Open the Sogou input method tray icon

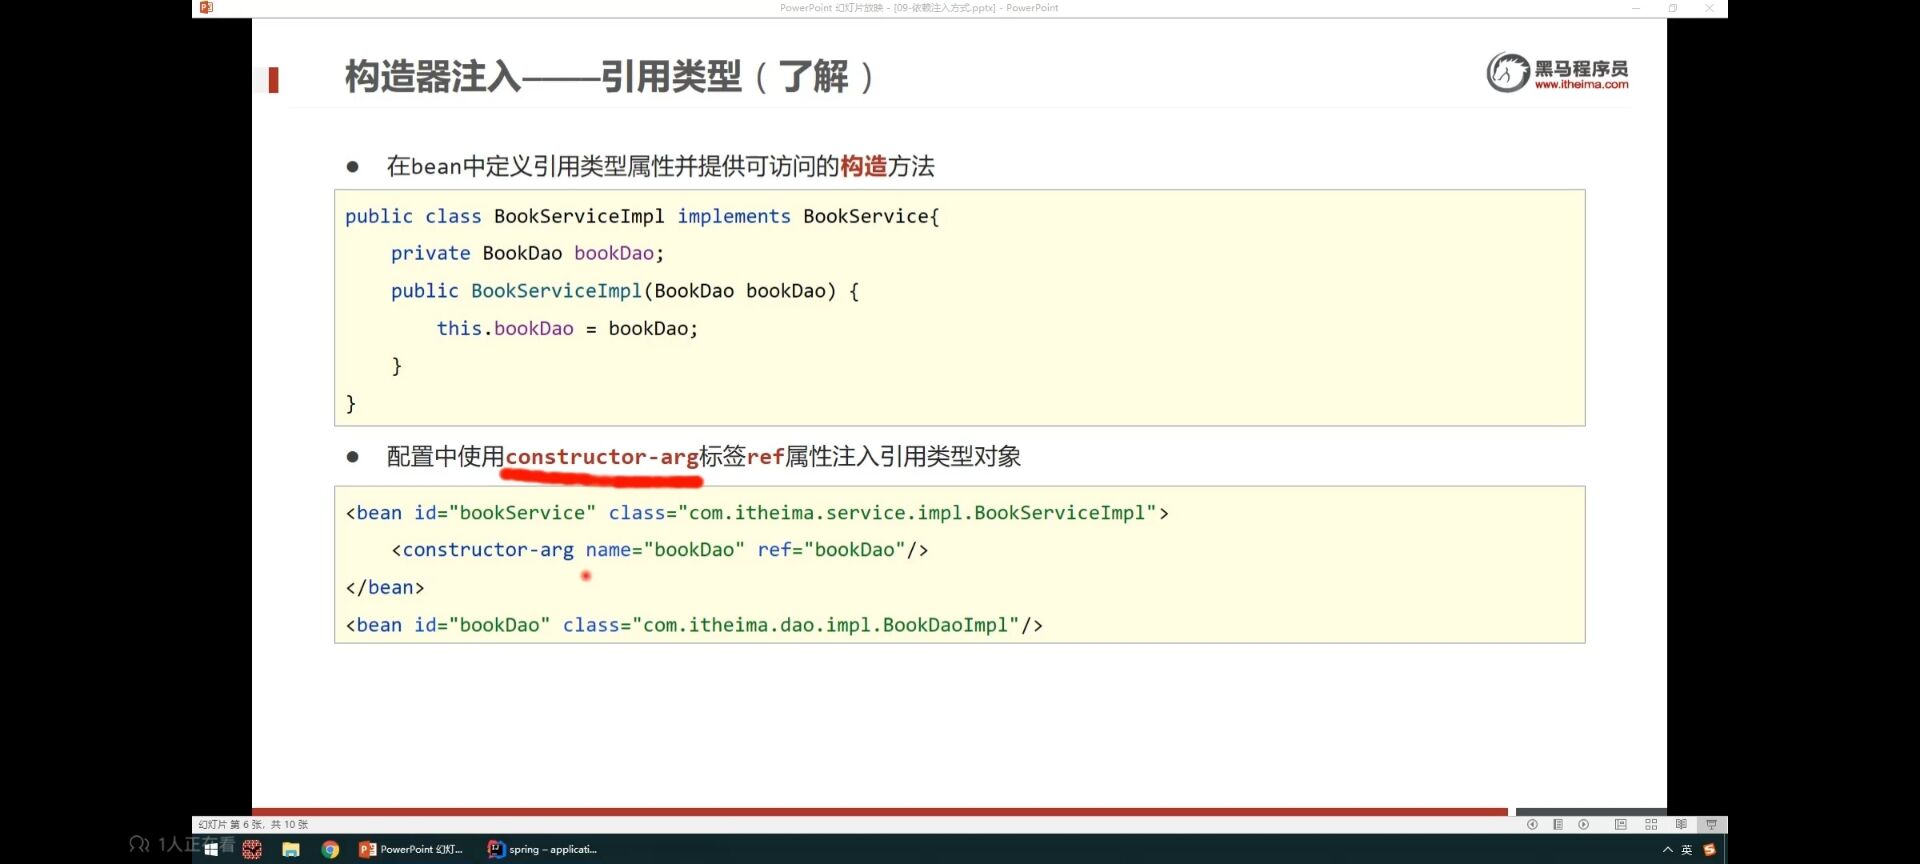[1709, 850]
